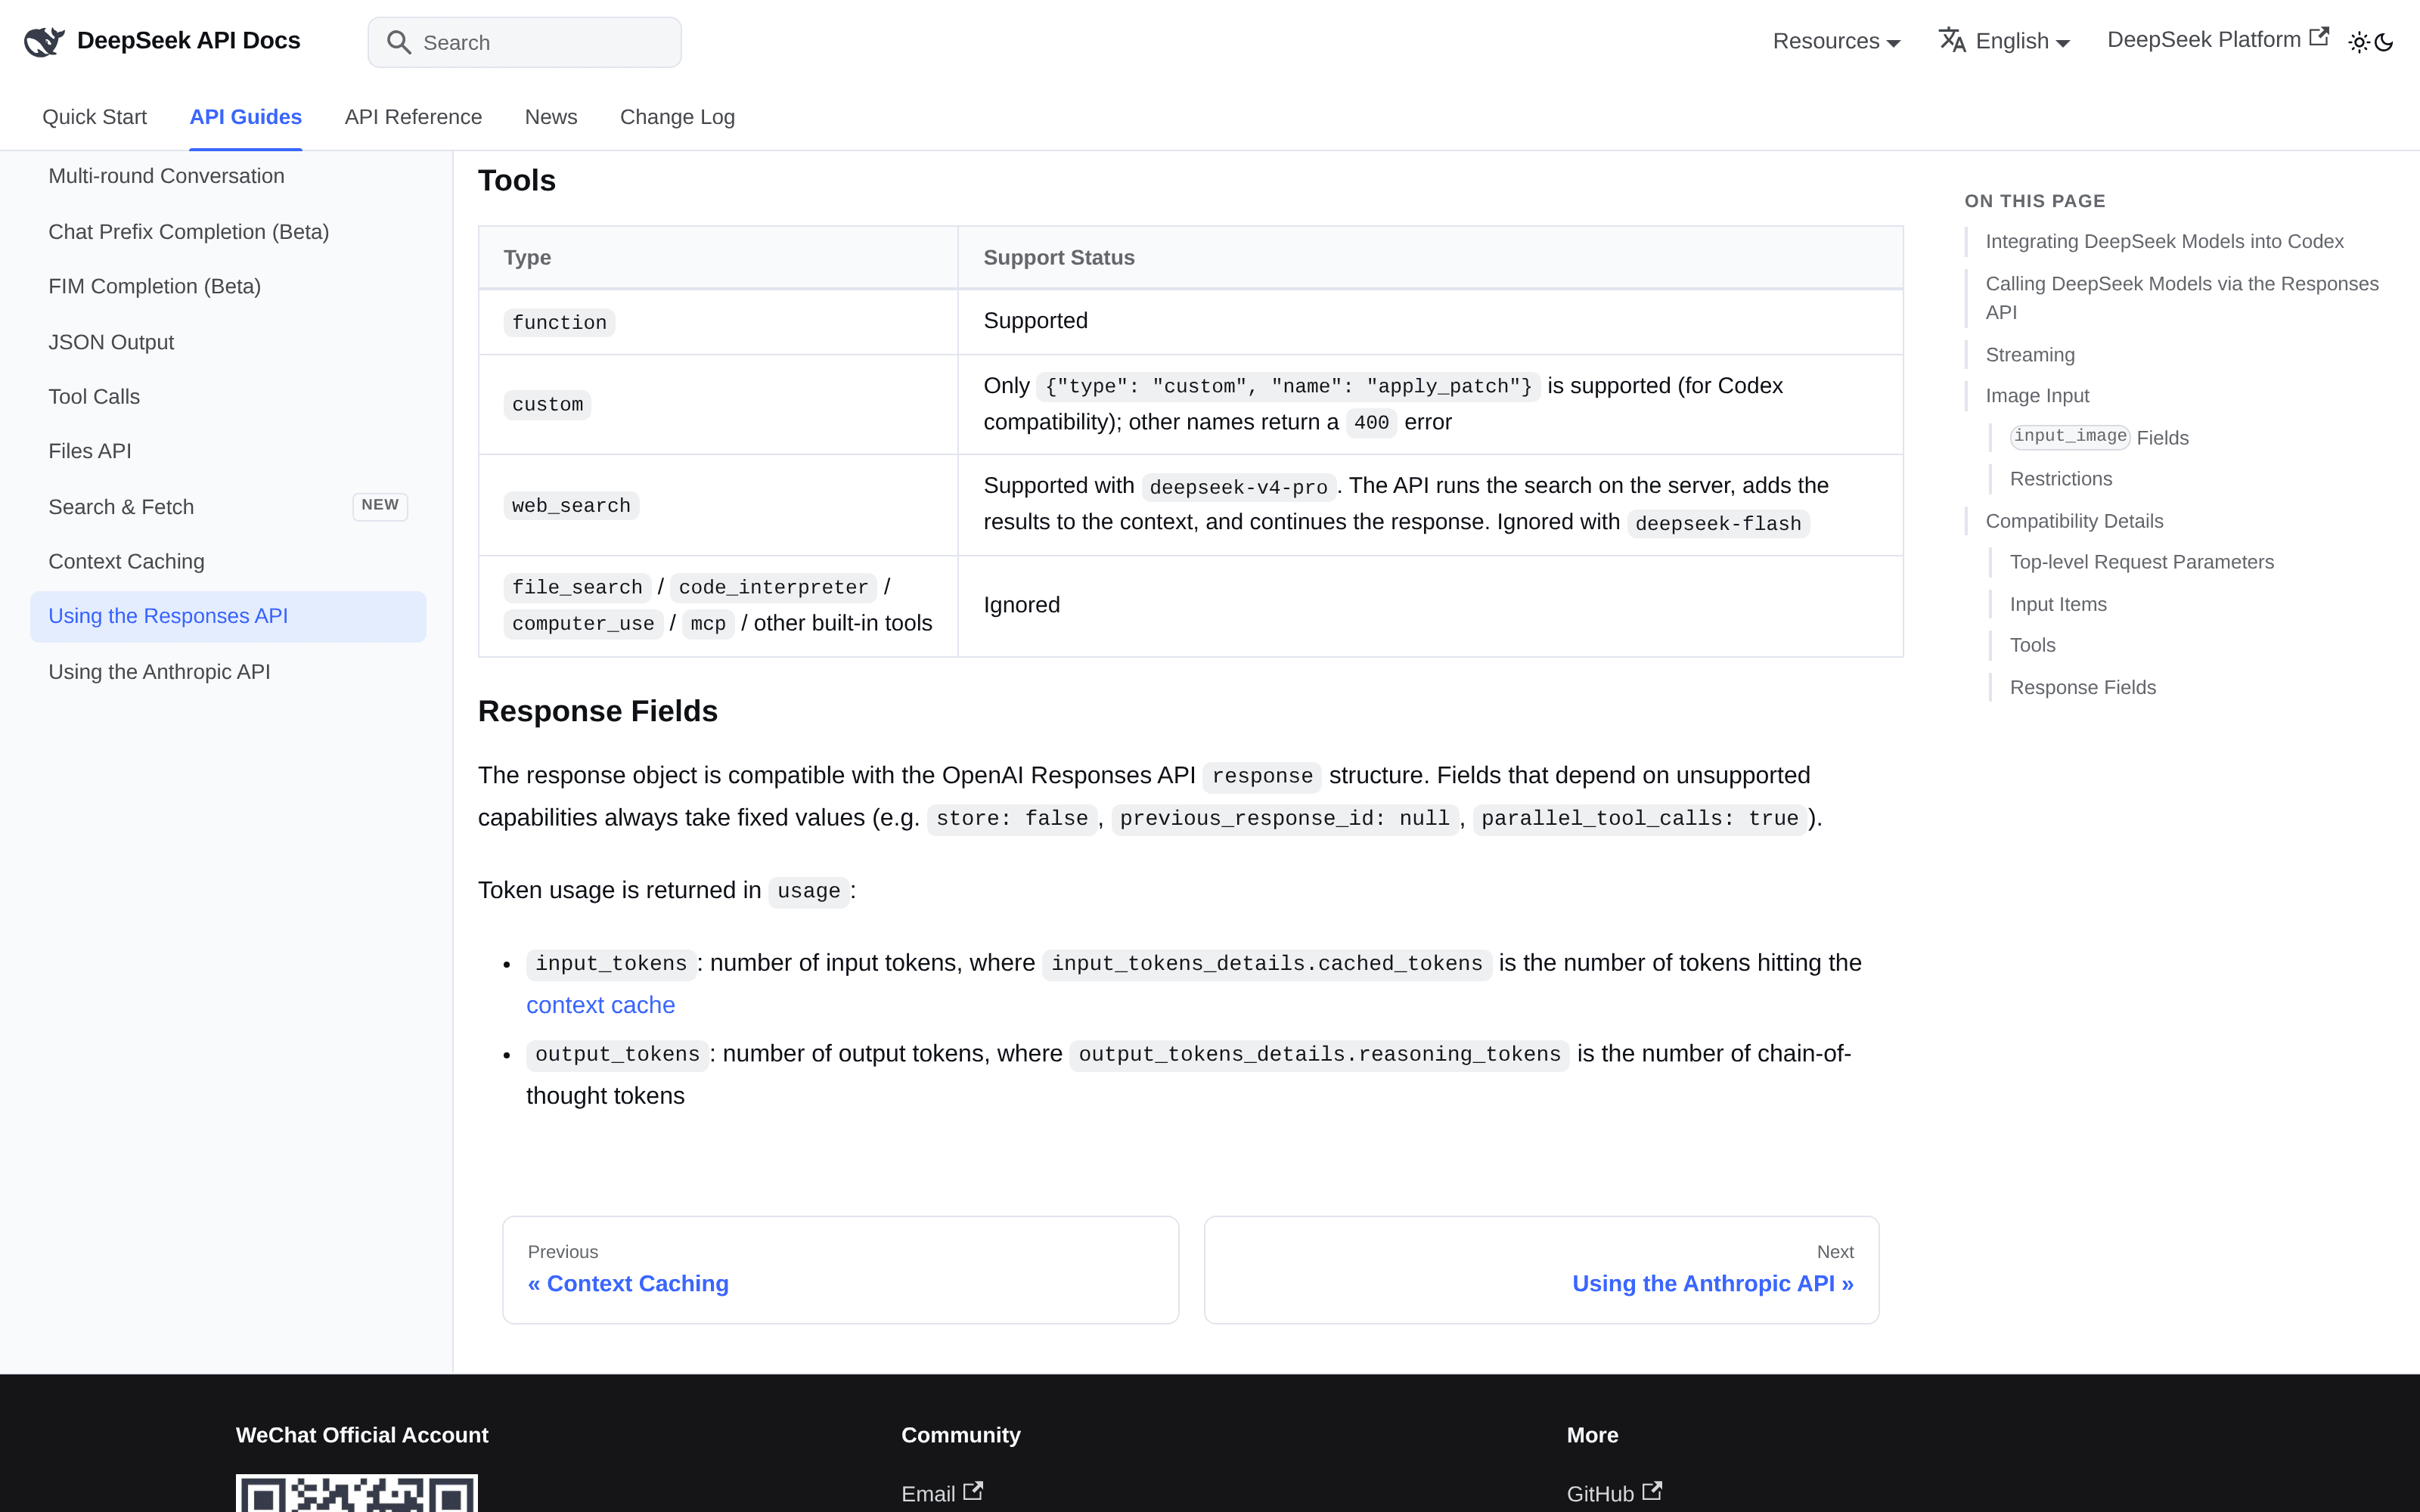2420x1512 pixels.
Task: Jump to Input Items section
Action: tap(2058, 604)
